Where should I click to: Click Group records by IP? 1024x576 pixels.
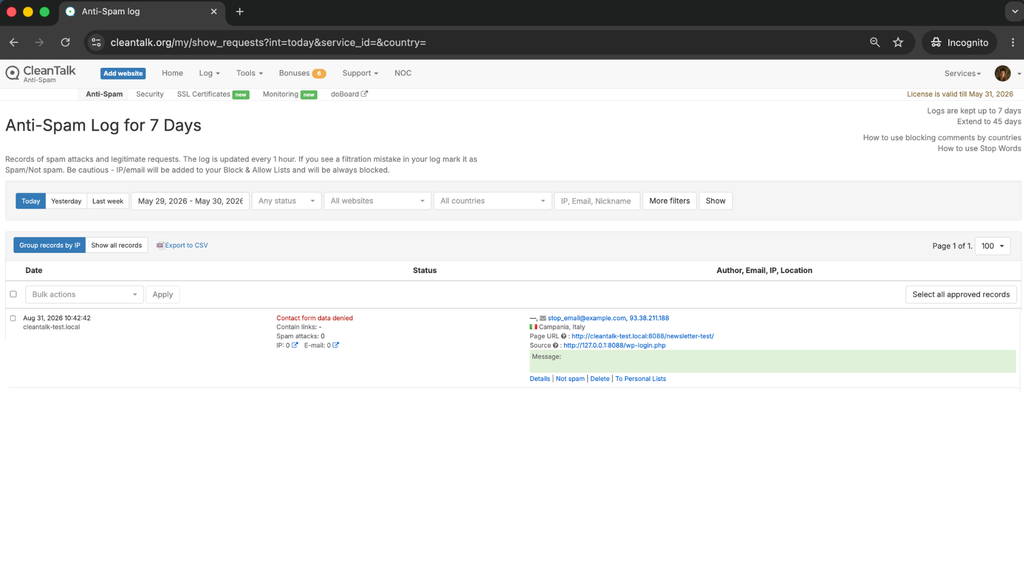tap(50, 246)
